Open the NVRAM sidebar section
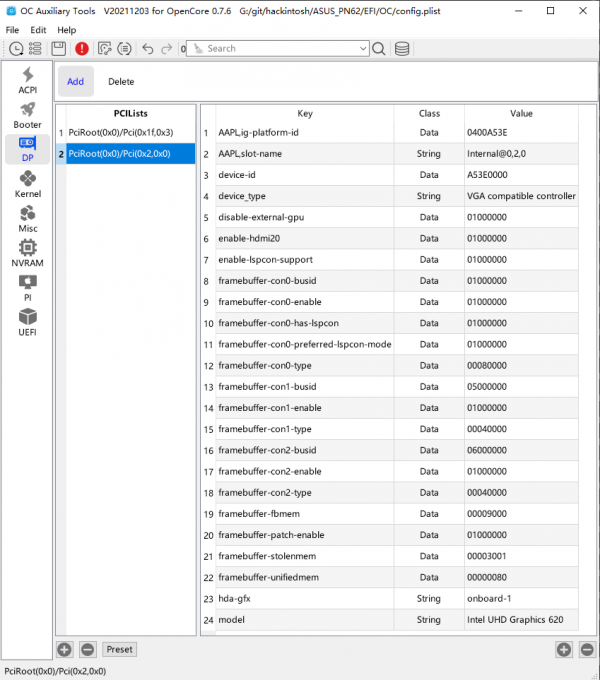The height and width of the screenshot is (680, 600). [x=28, y=253]
